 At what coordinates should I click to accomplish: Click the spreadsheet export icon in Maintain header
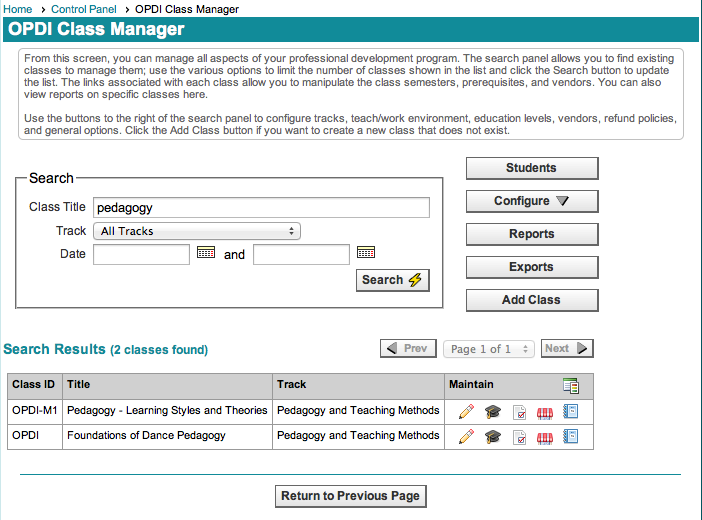tap(571, 386)
